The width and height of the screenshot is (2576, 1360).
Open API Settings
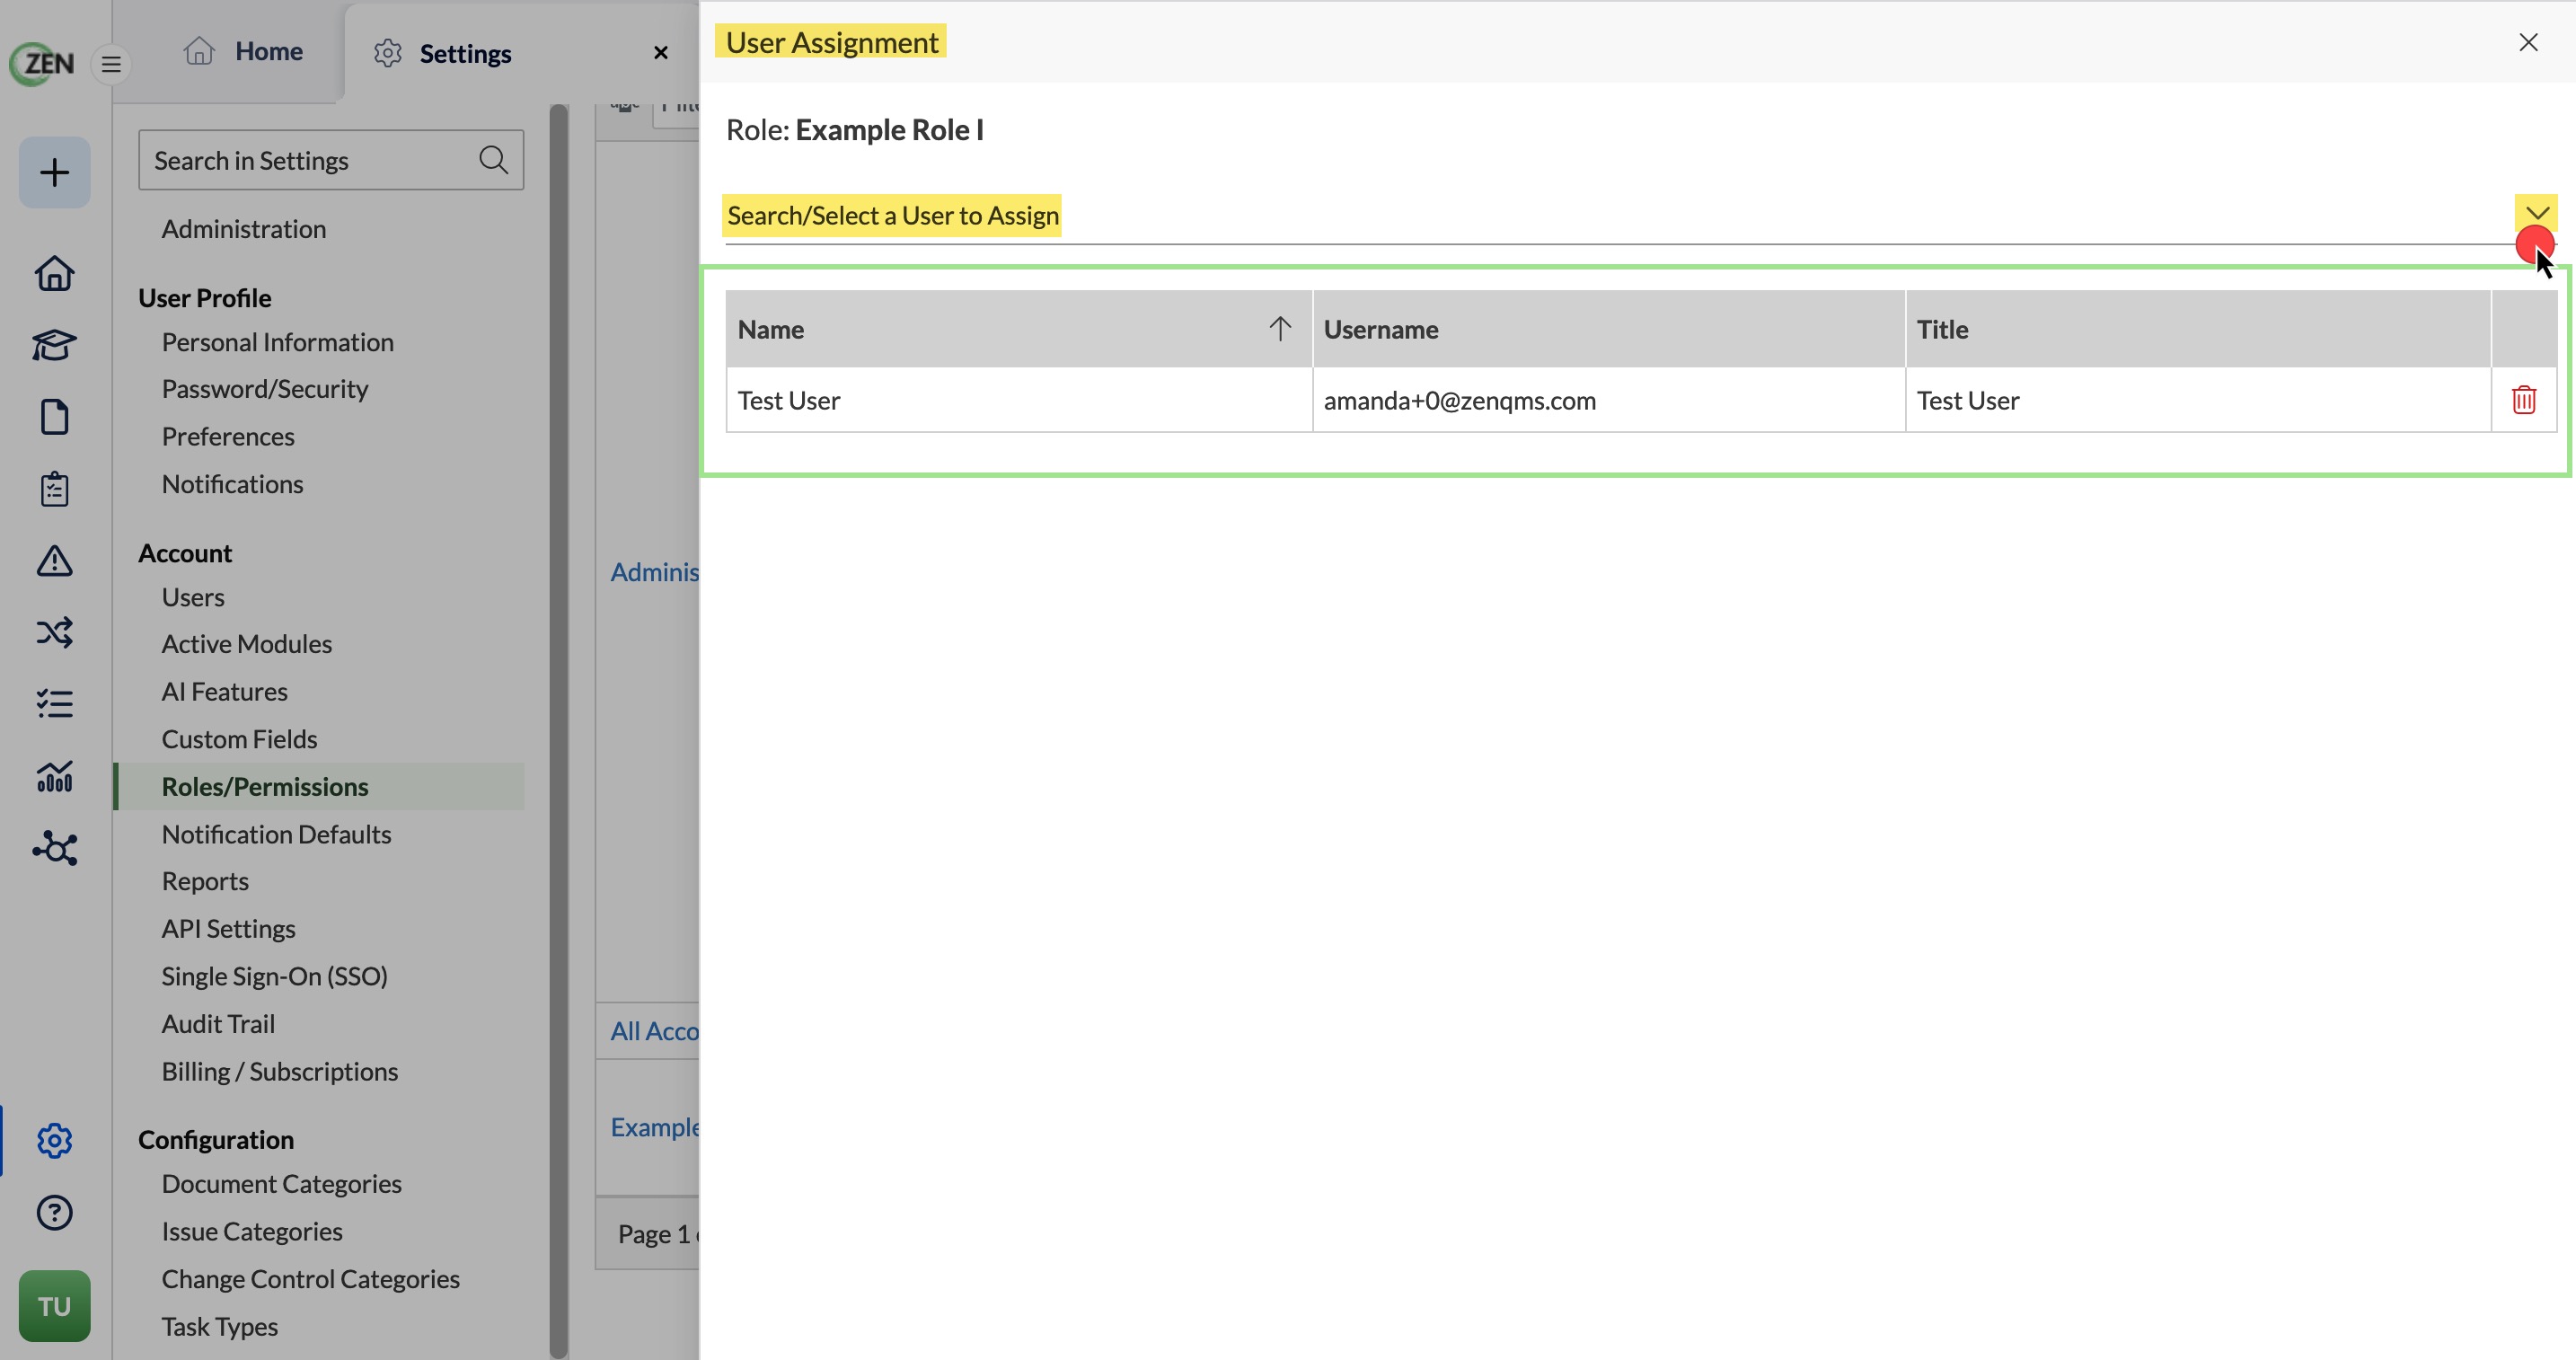coord(228,929)
